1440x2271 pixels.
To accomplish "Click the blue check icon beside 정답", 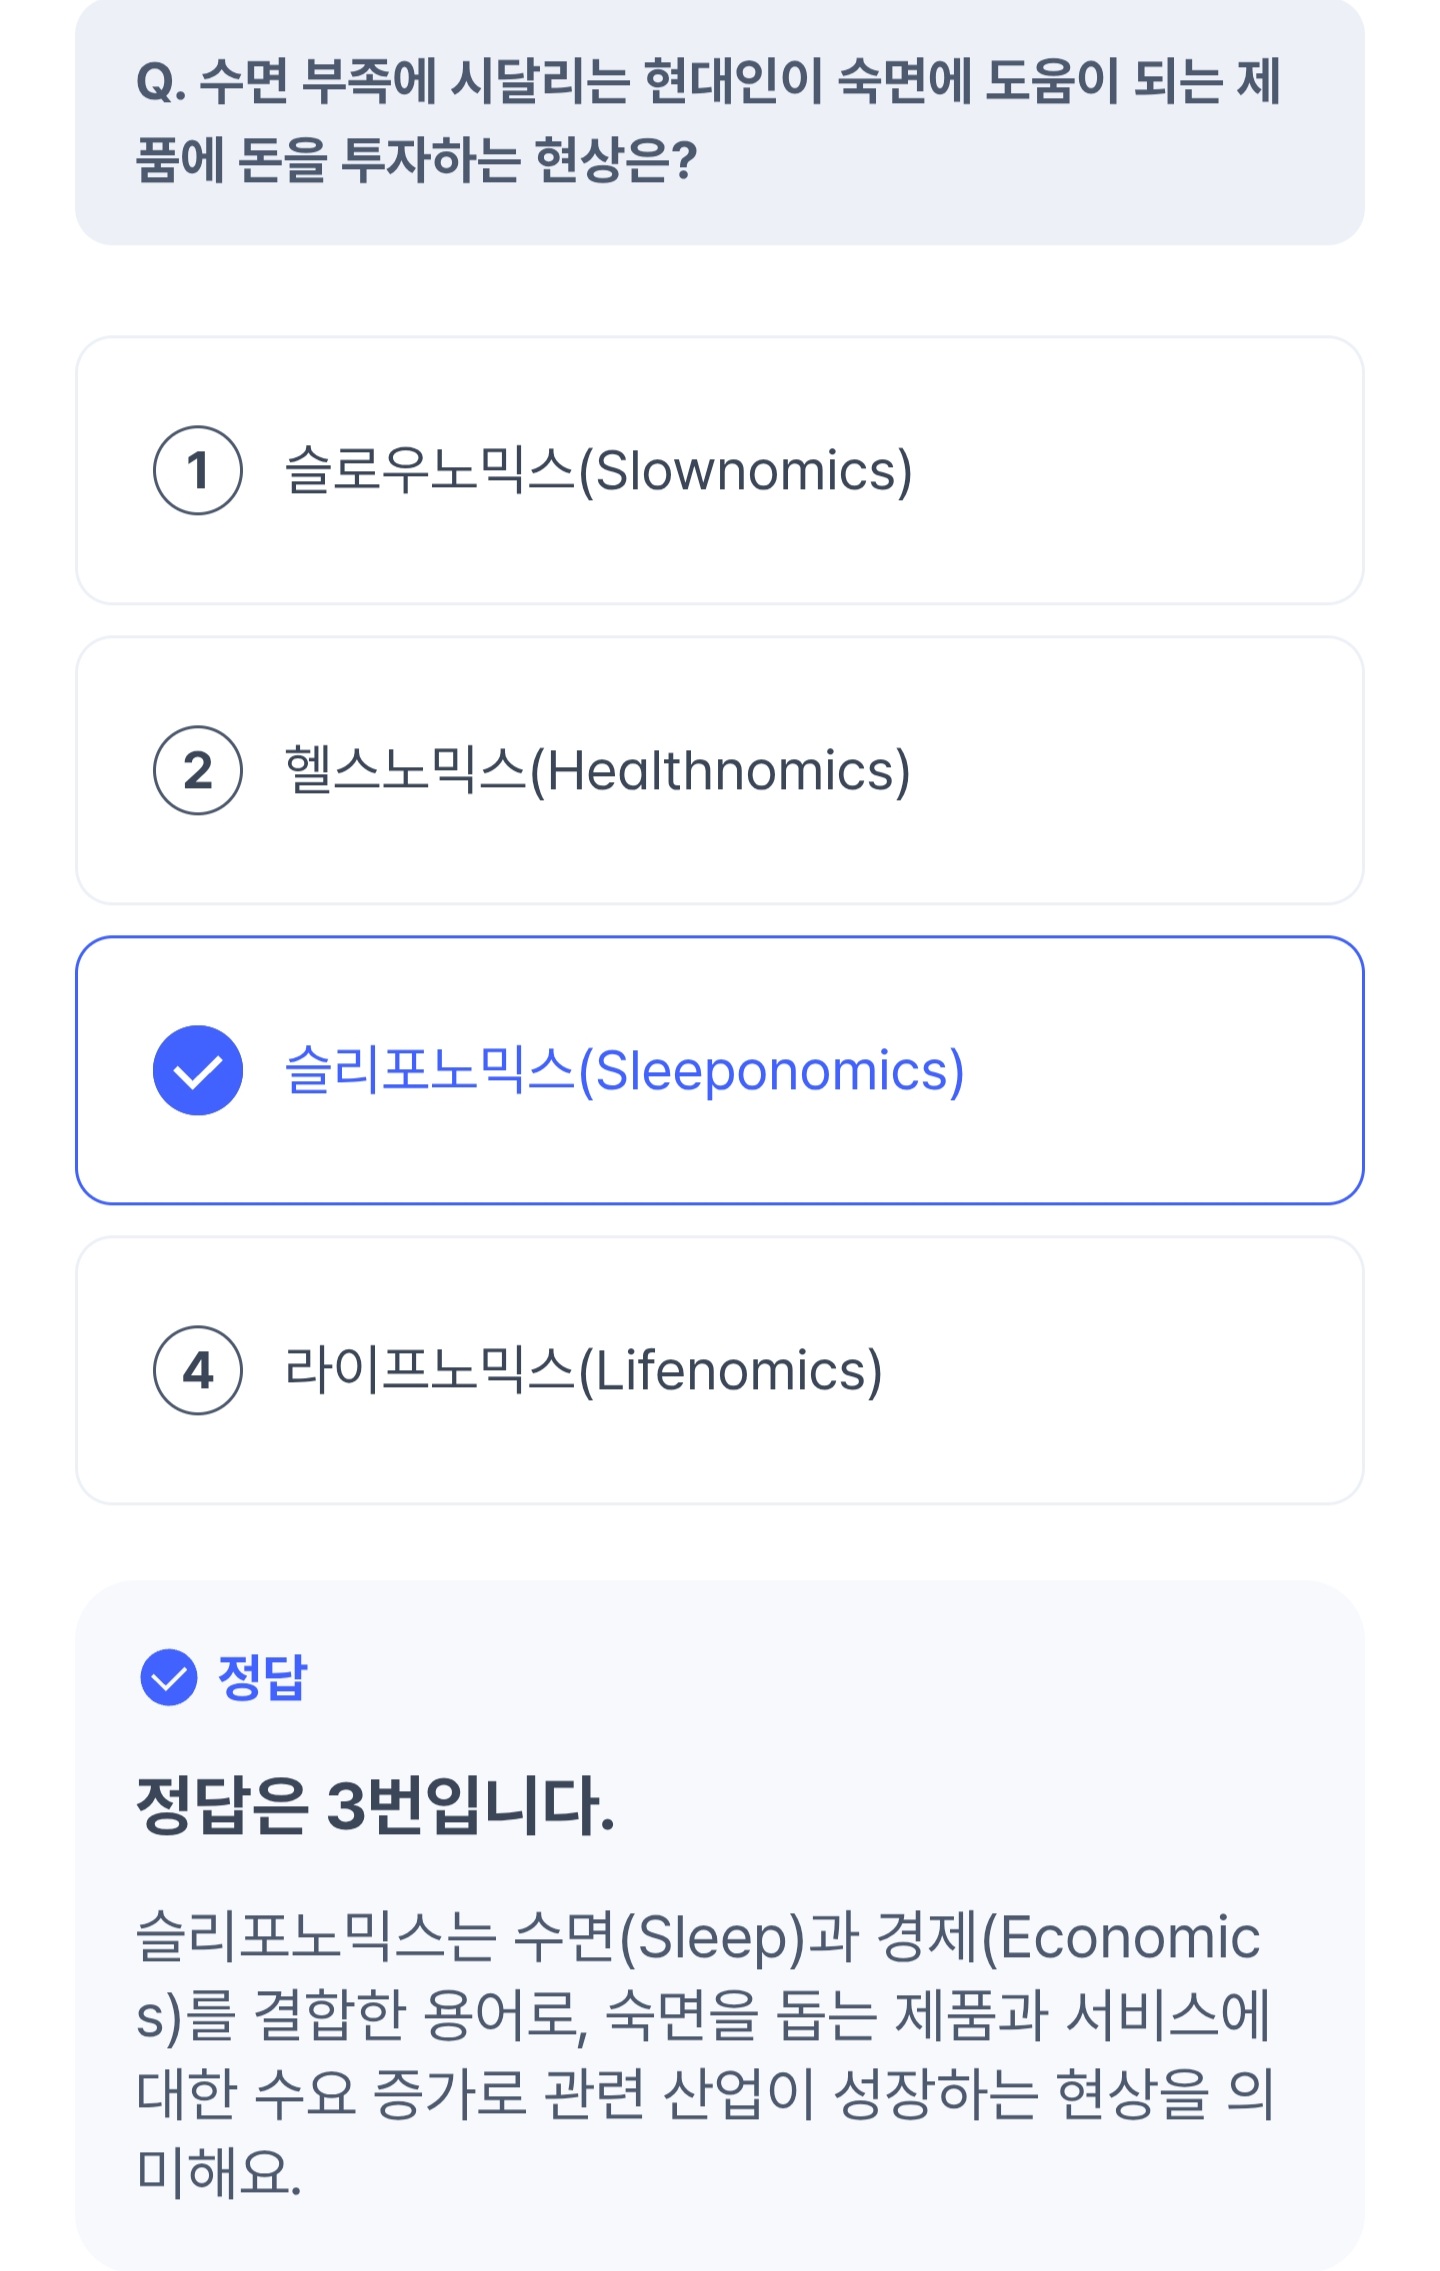I will pos(168,1677).
